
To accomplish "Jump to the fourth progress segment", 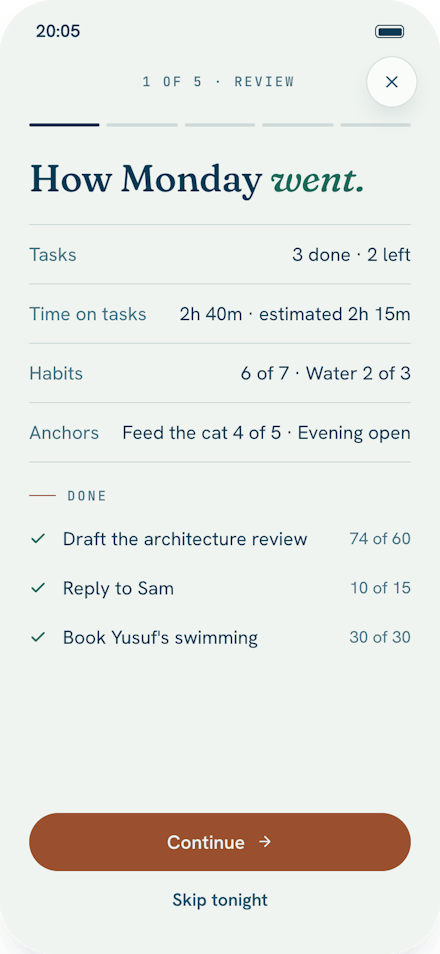I will pyautogui.click(x=298, y=125).
